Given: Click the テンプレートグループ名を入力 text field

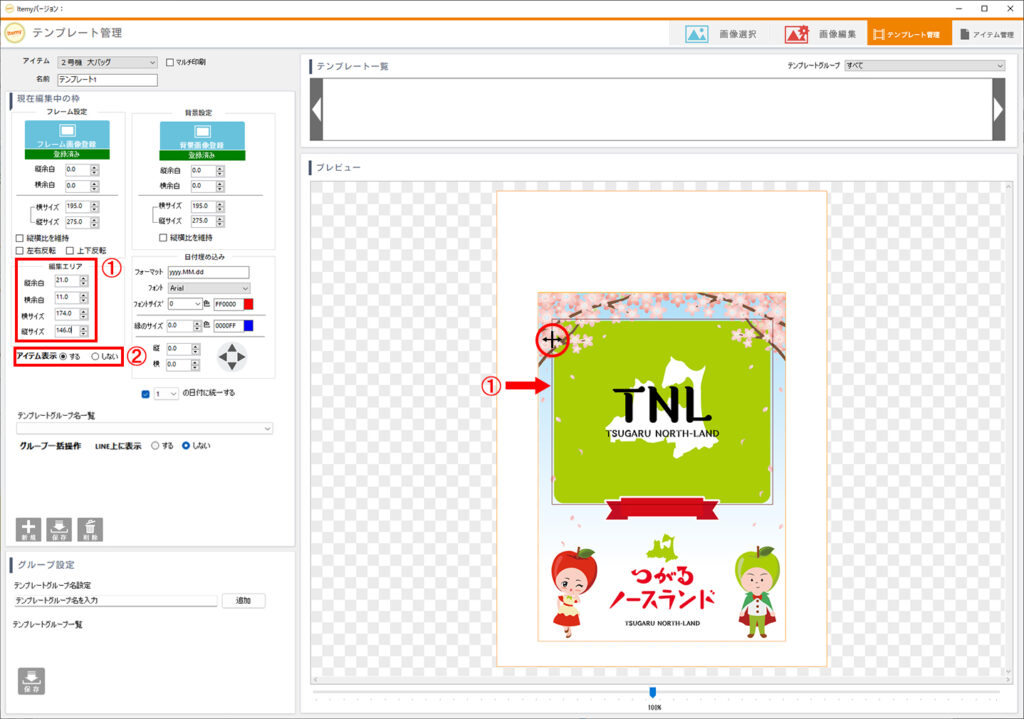Looking at the screenshot, I should click(x=115, y=601).
